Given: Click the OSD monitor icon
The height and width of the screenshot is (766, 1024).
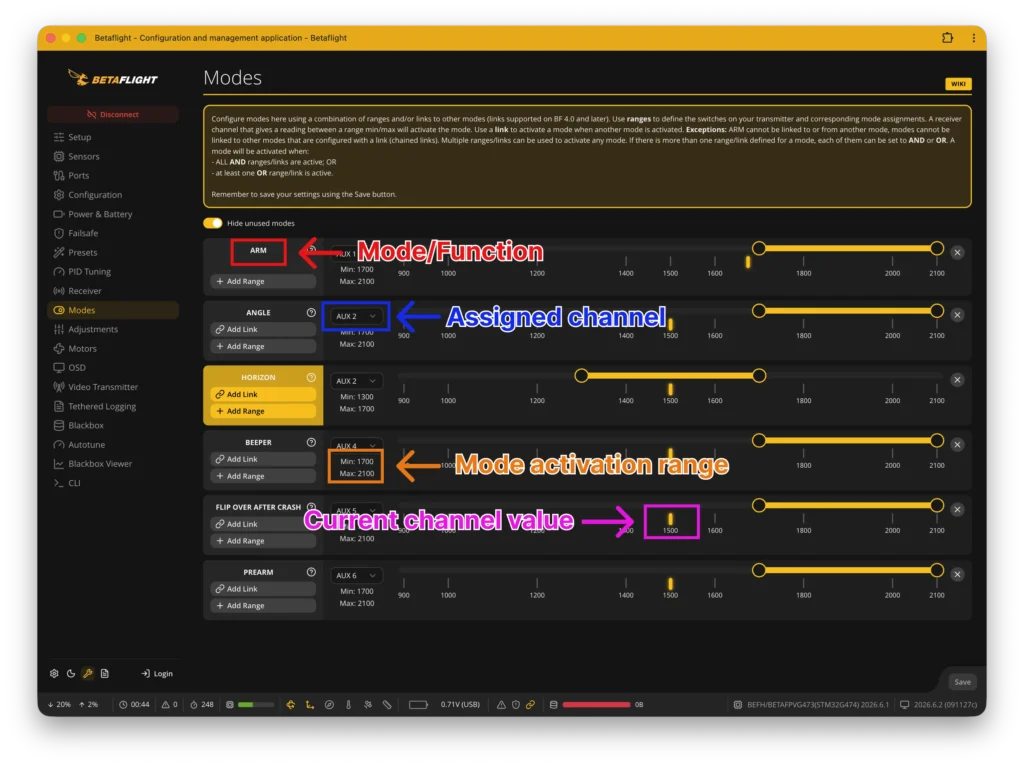Looking at the screenshot, I should point(59,368).
